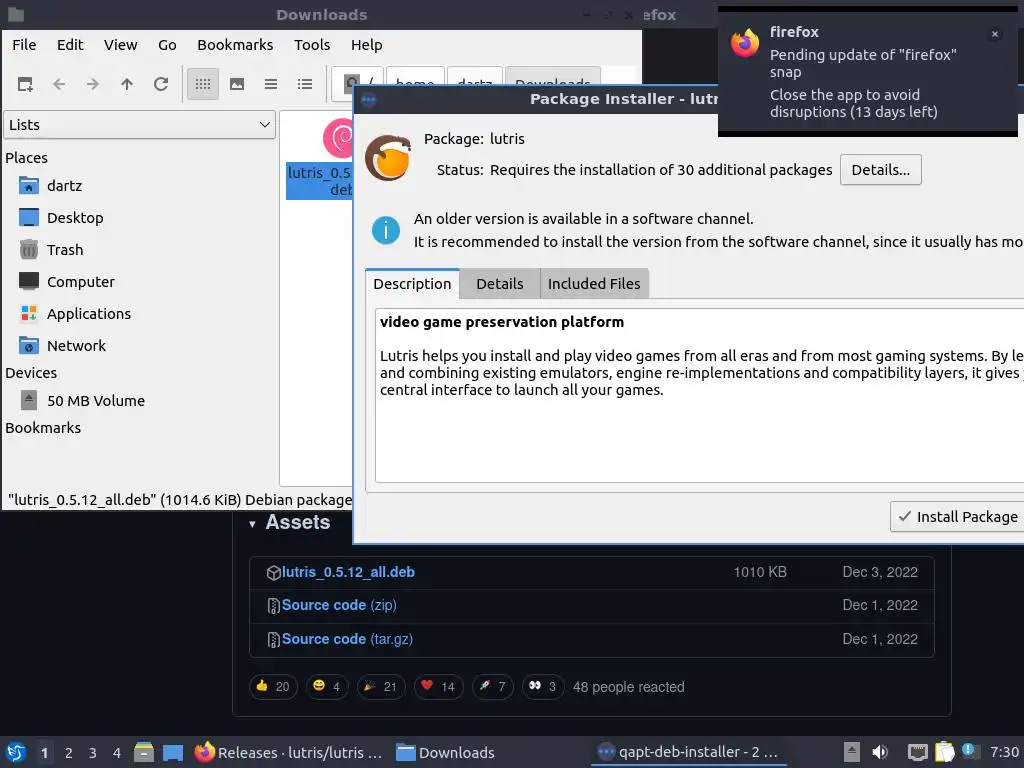This screenshot has width=1024, height=768.
Task: Select the lutris deb file in Downloads
Action: click(319, 159)
